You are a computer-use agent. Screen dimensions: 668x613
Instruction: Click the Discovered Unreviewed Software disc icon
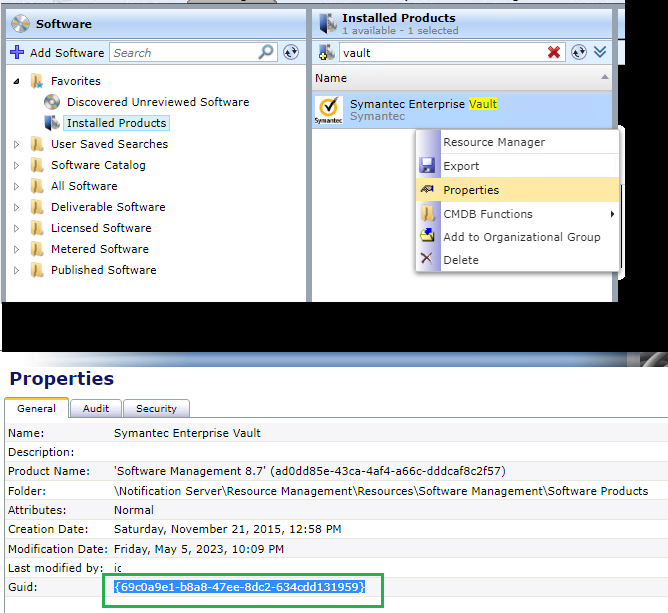[52, 102]
